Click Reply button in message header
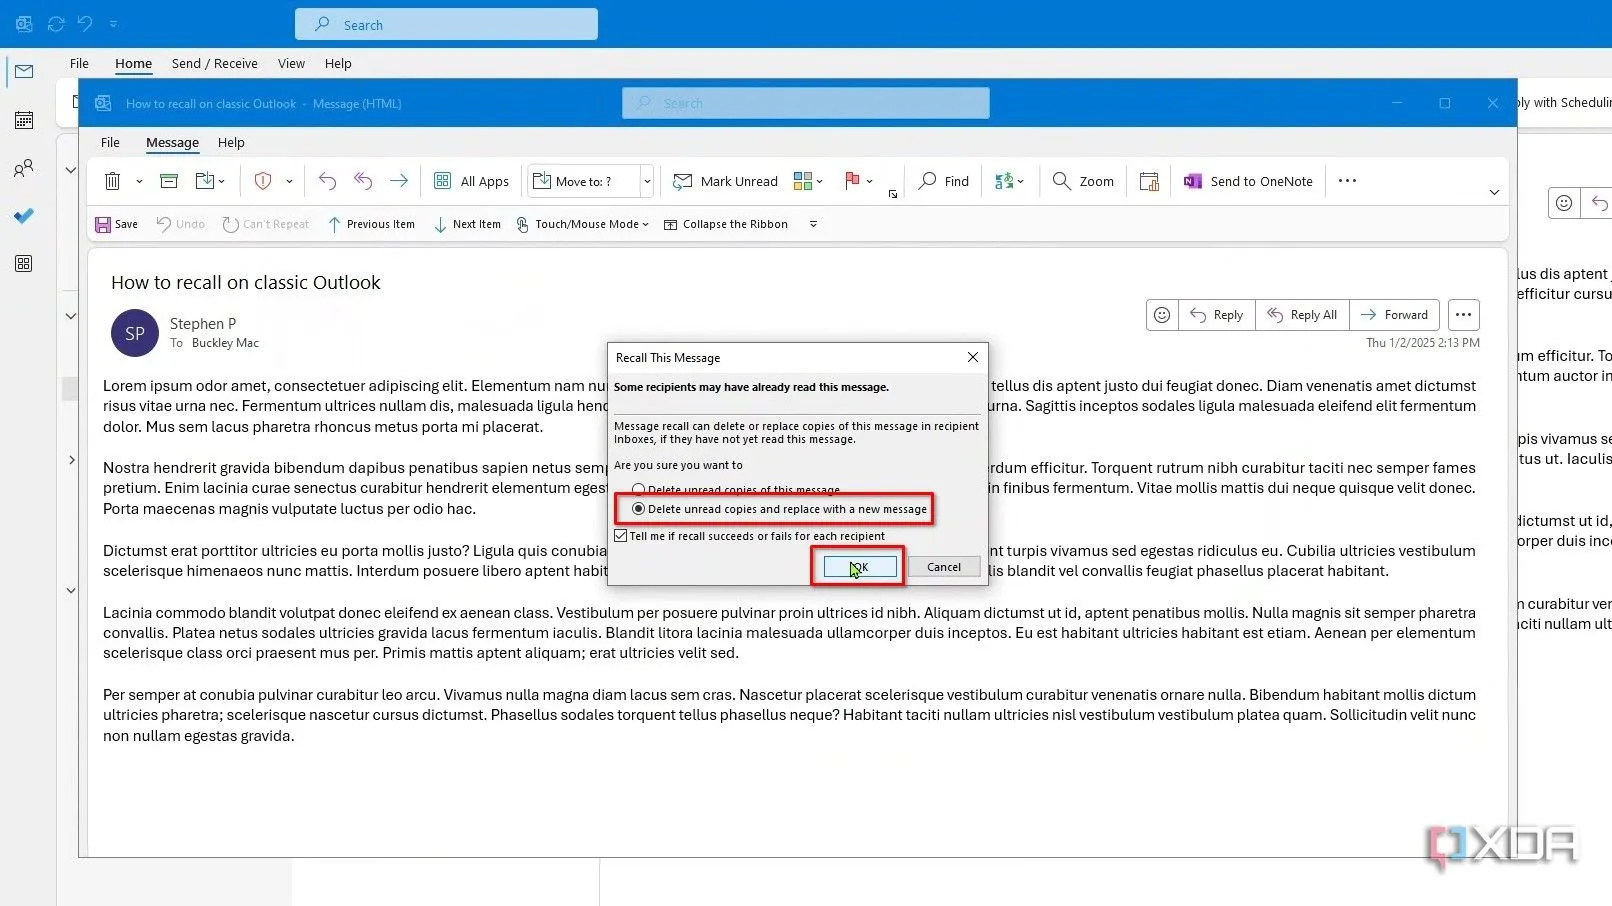The height and width of the screenshot is (906, 1612). coord(1217,315)
